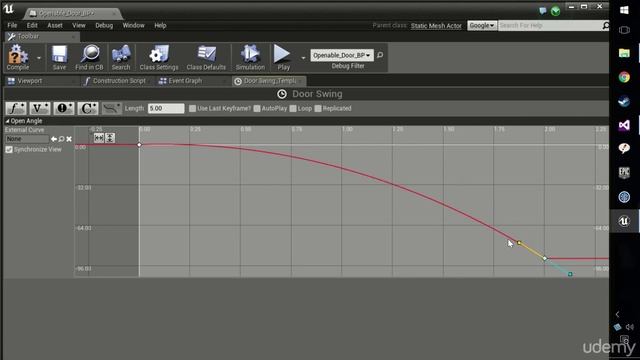Screen dimensions: 640x360
Task: Use selected asset arrow for External Curve
Action: click(53, 139)
